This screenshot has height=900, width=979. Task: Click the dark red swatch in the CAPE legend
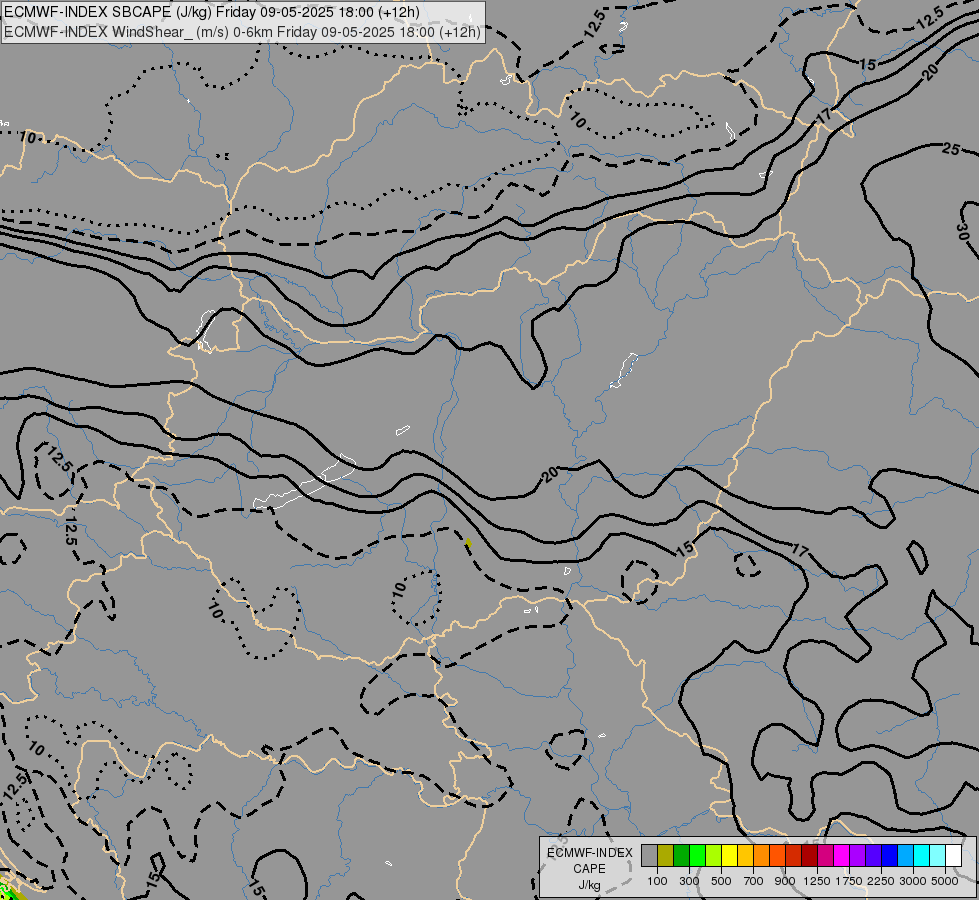pyautogui.click(x=810, y=856)
